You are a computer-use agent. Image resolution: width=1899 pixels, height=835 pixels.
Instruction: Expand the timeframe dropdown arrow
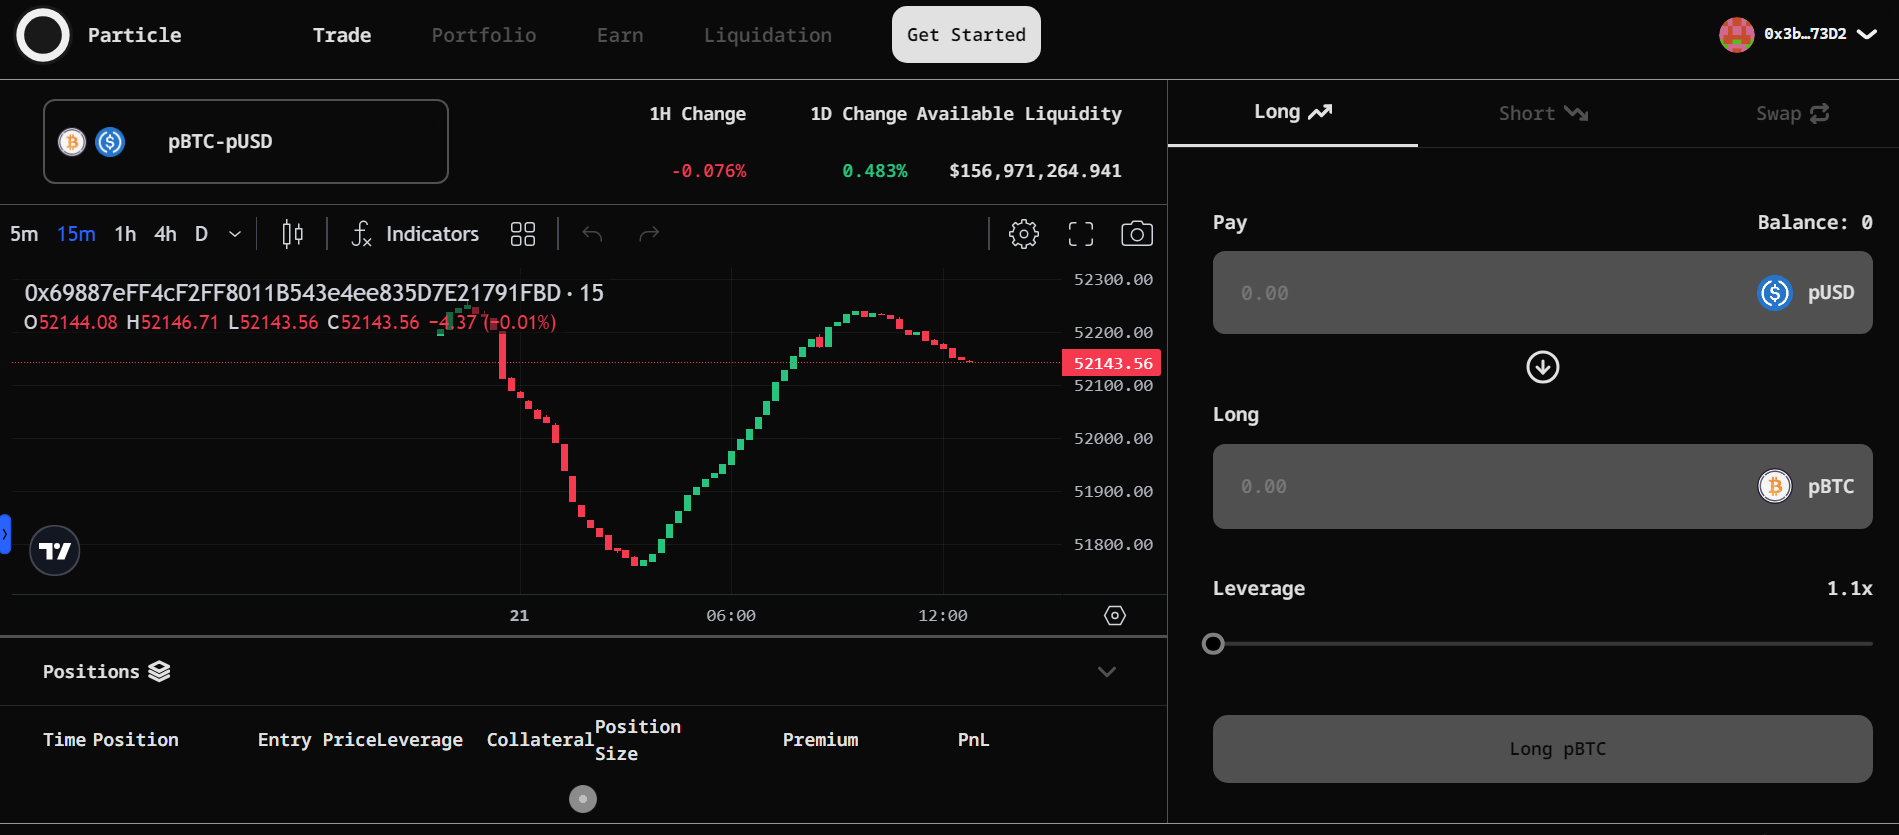[x=235, y=234]
